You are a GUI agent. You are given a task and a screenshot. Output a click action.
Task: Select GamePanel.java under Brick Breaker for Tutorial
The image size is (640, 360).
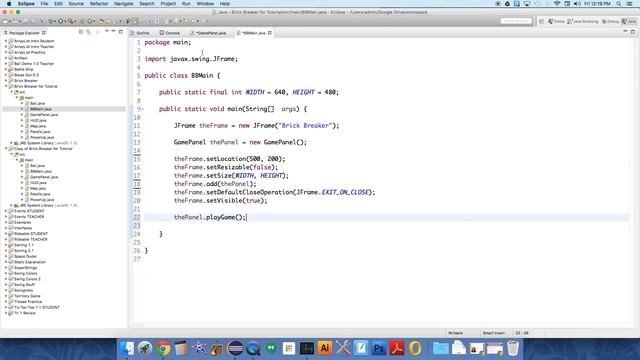click(44, 115)
